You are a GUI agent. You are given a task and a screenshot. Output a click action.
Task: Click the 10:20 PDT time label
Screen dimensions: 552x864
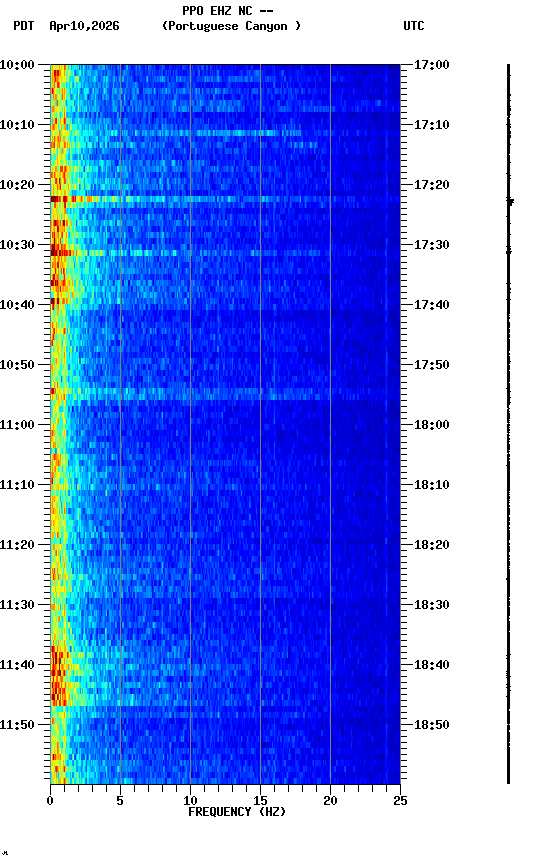click(17, 185)
